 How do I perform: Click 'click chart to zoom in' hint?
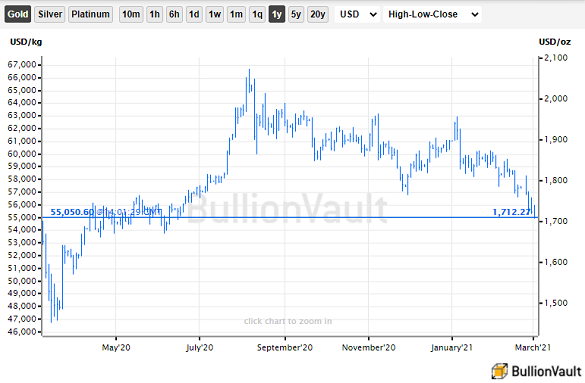(x=288, y=321)
